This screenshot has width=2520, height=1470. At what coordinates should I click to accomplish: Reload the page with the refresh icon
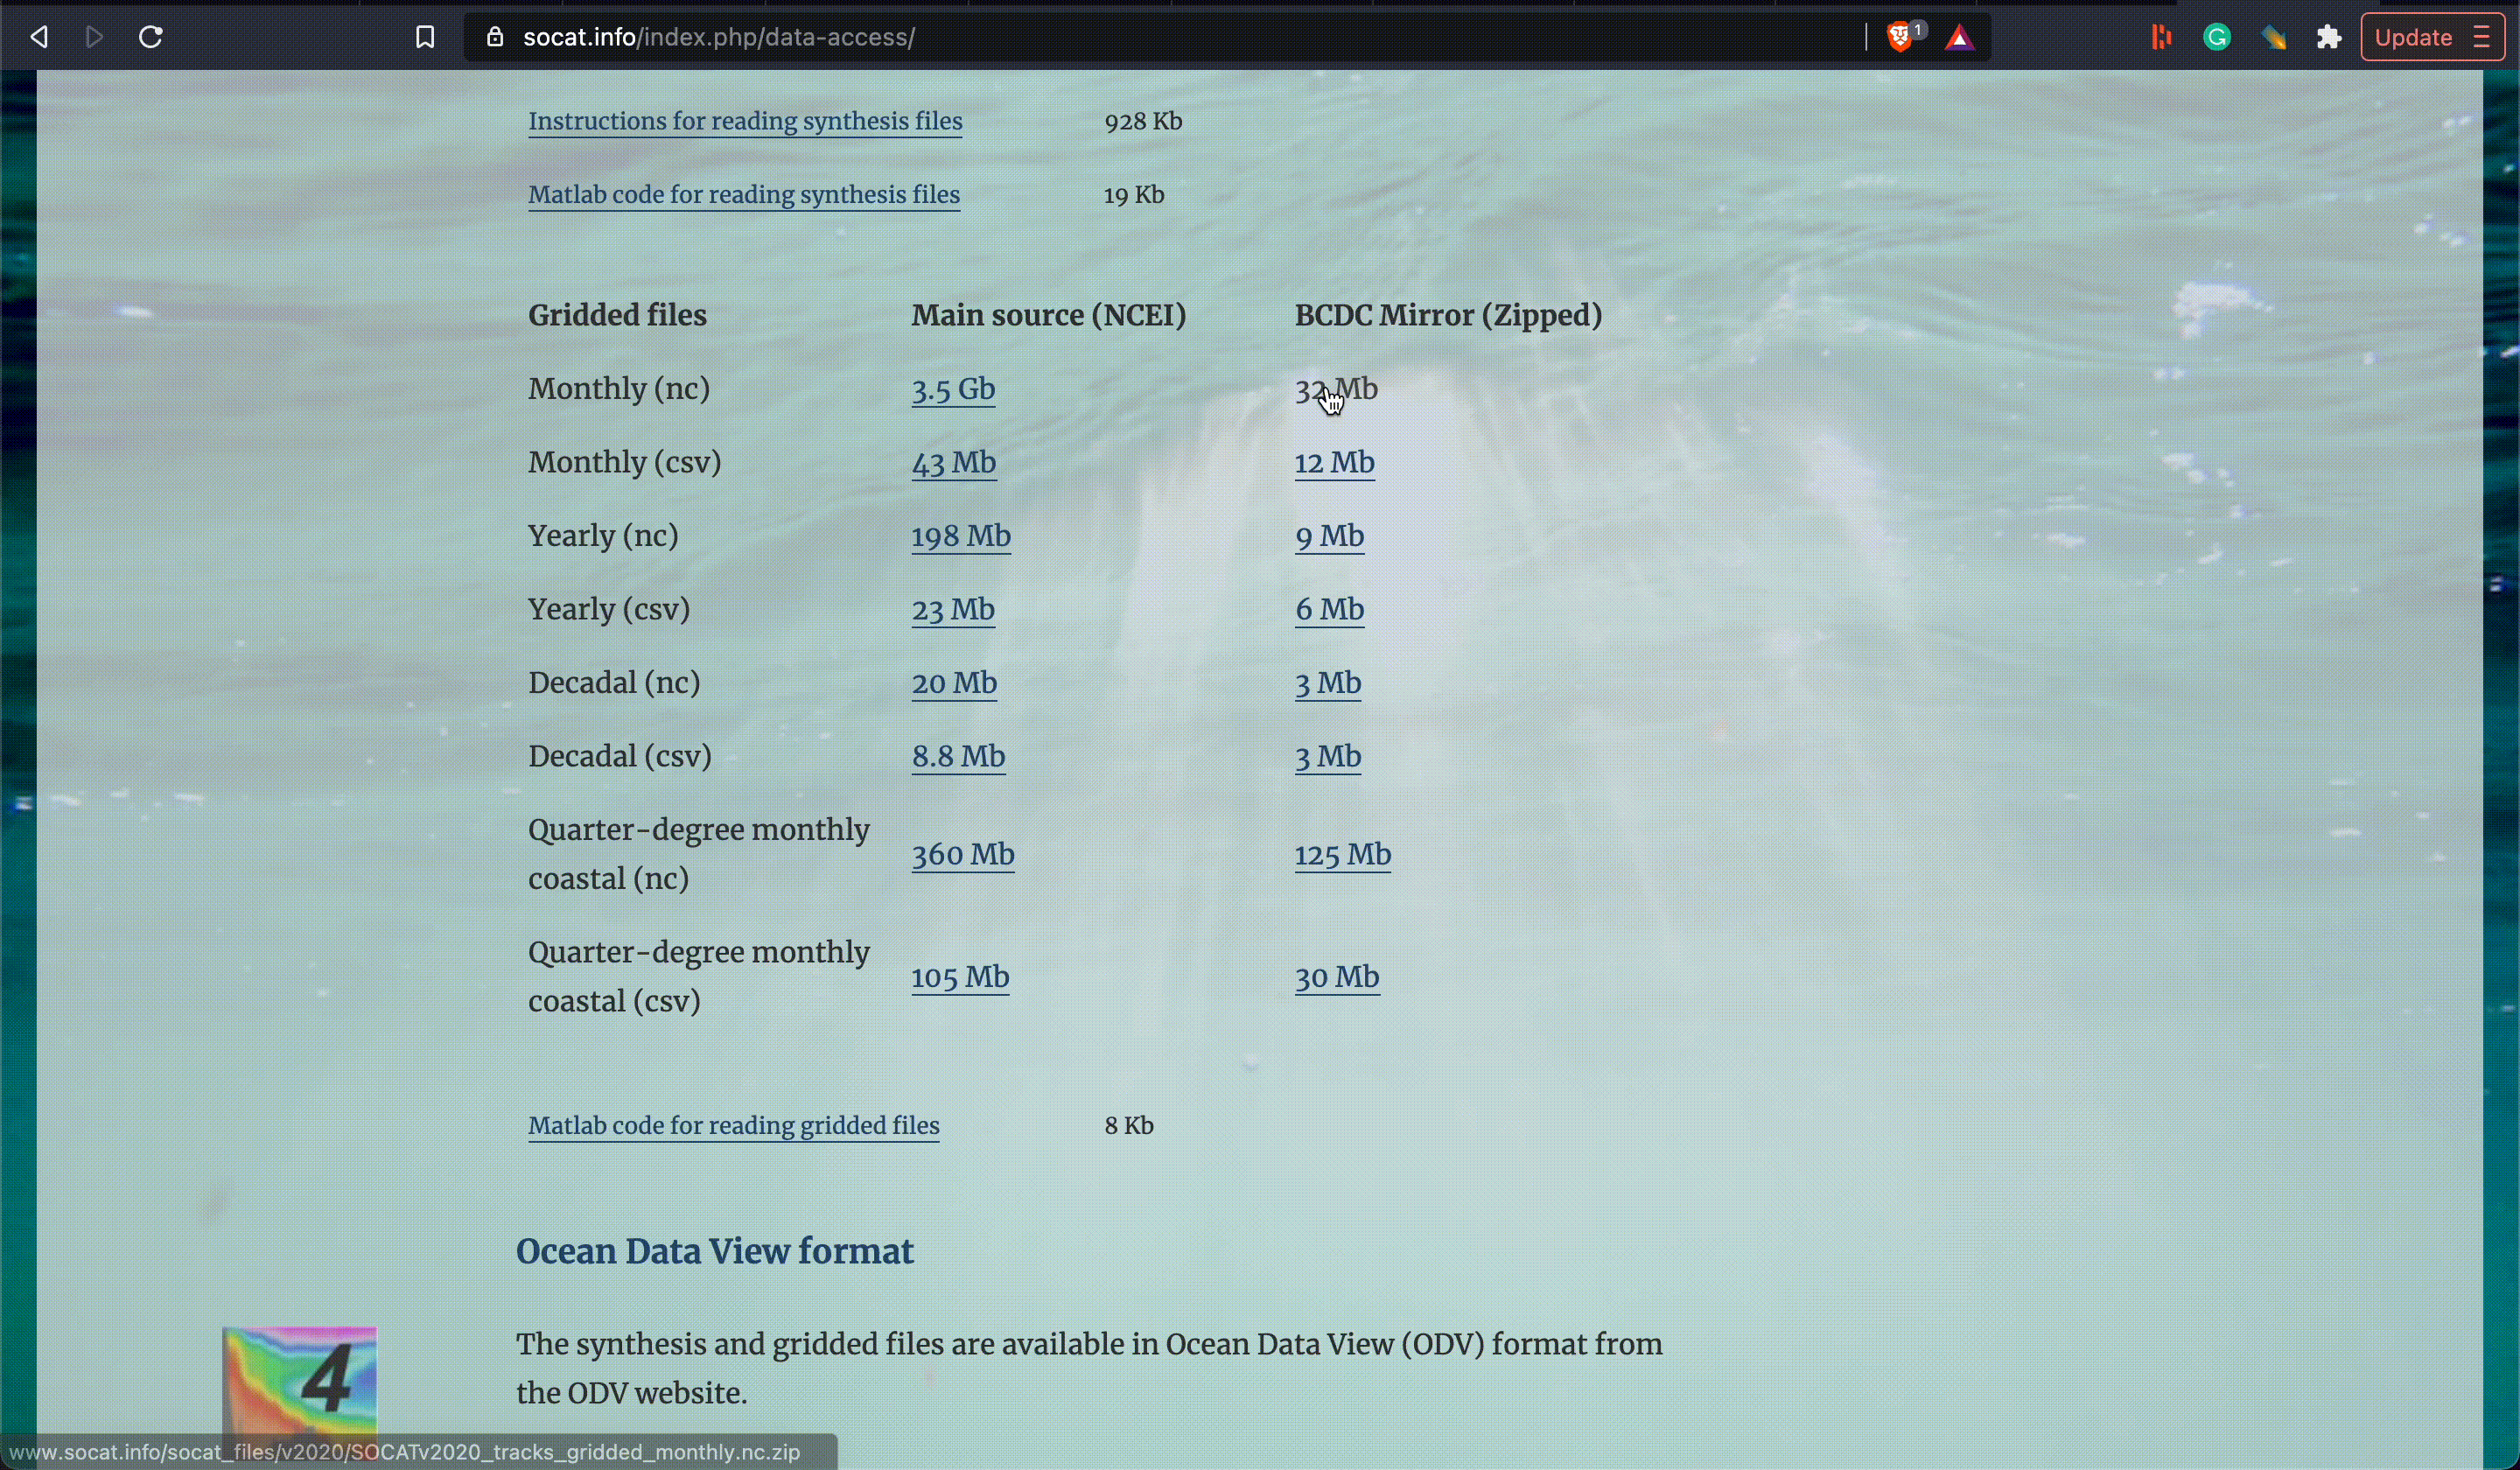coord(151,38)
